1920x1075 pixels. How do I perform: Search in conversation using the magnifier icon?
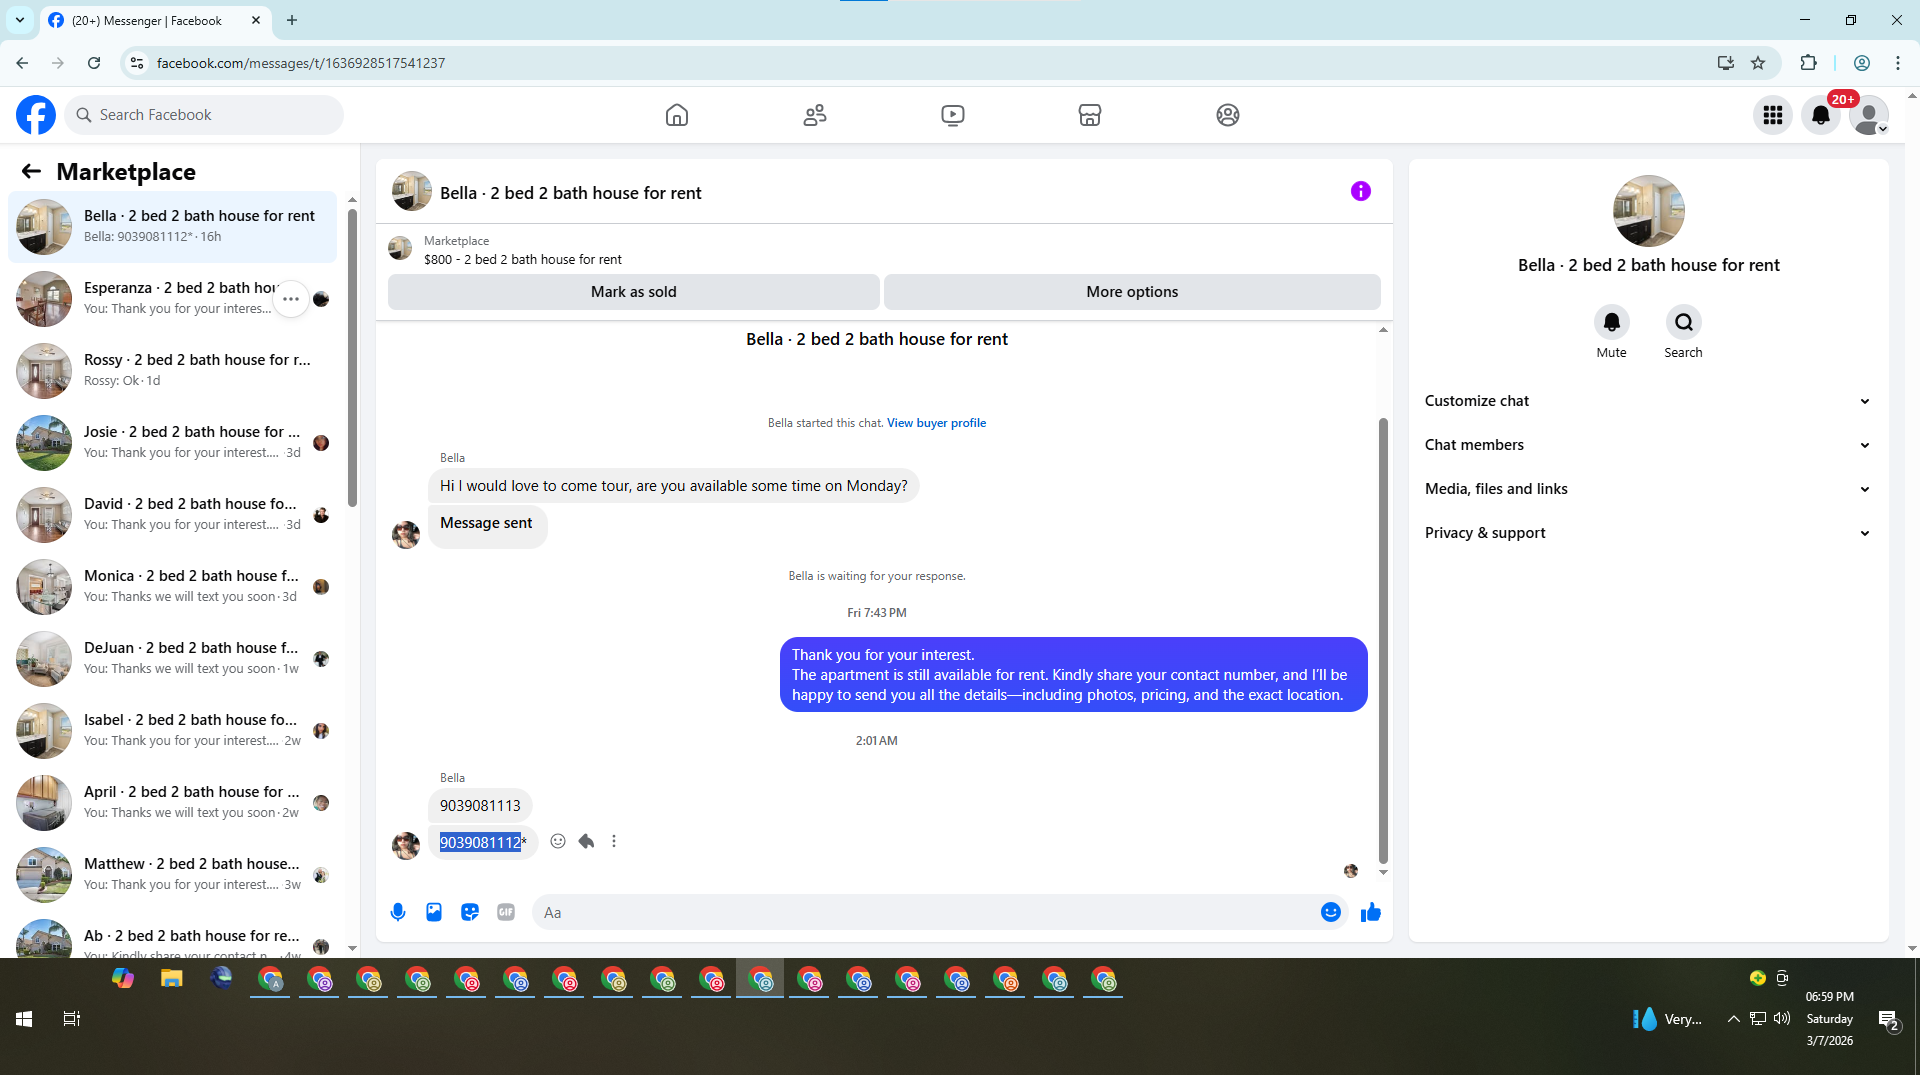coord(1684,322)
